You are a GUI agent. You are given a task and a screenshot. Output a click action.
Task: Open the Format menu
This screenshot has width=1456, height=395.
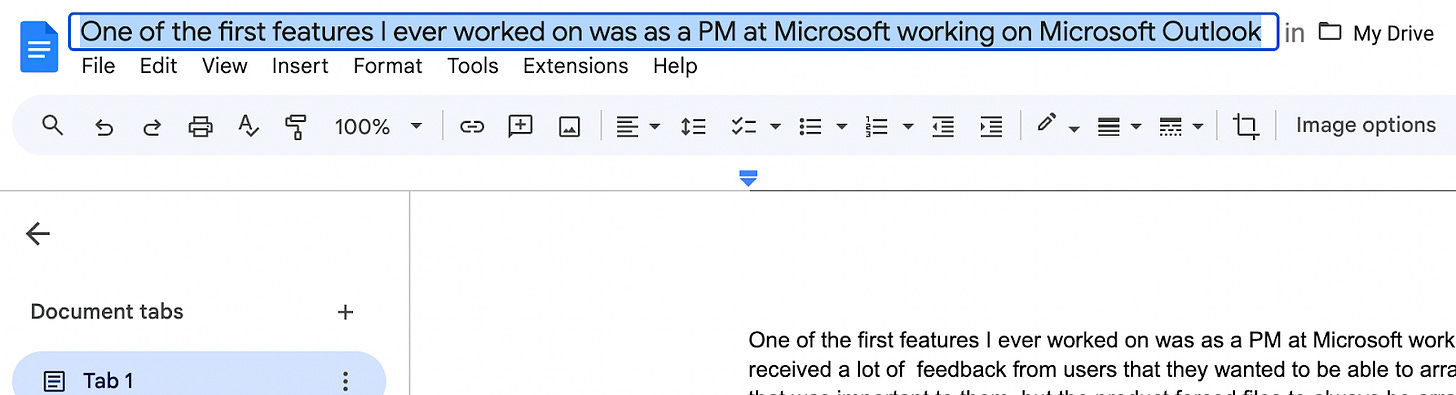tap(388, 67)
